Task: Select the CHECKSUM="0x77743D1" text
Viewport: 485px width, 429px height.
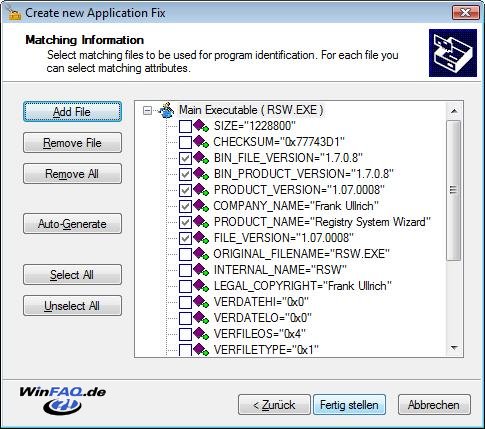Action: pyautogui.click(x=279, y=142)
